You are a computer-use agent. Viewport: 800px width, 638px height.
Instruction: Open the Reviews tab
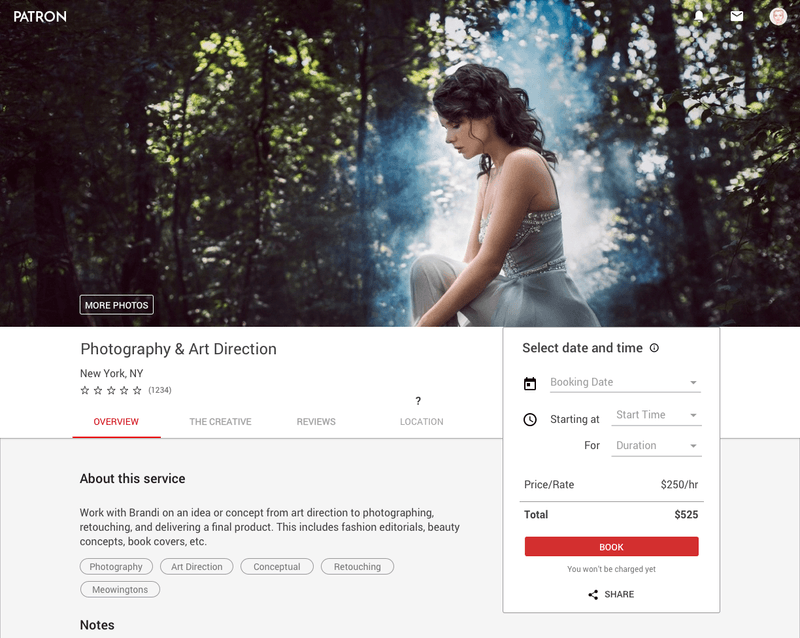pos(316,422)
